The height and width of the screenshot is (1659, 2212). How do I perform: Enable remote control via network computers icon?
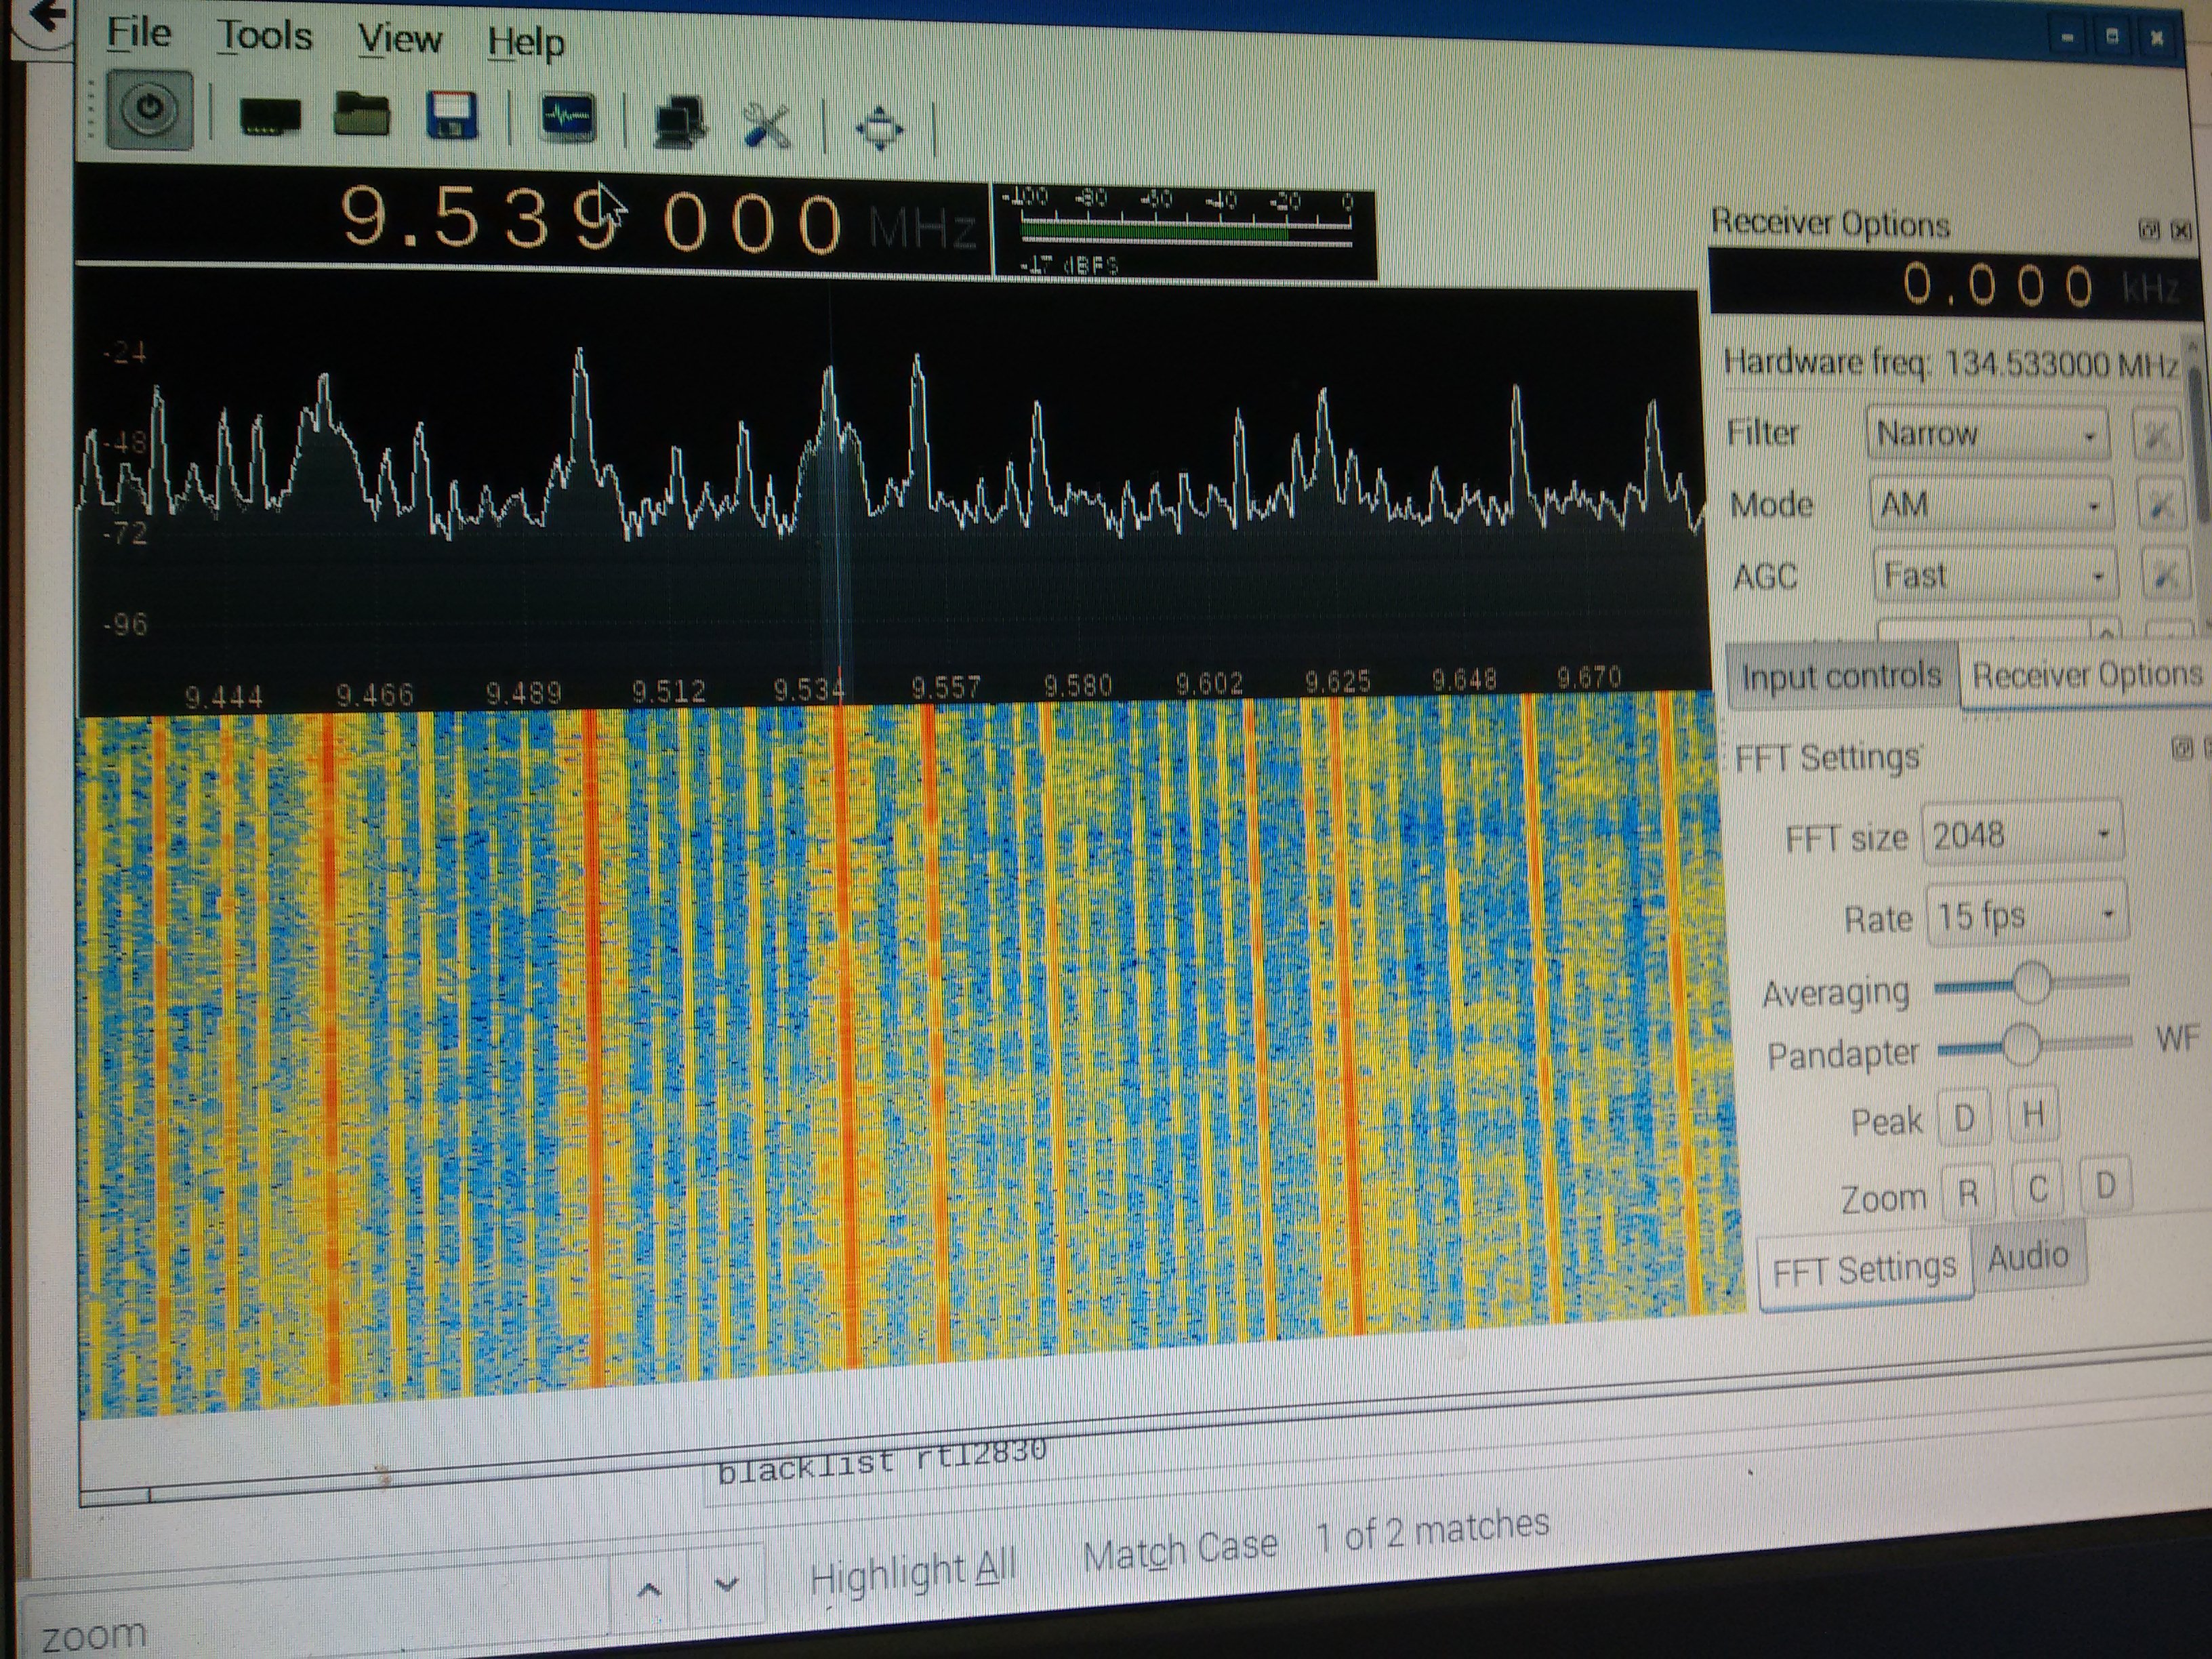point(680,123)
